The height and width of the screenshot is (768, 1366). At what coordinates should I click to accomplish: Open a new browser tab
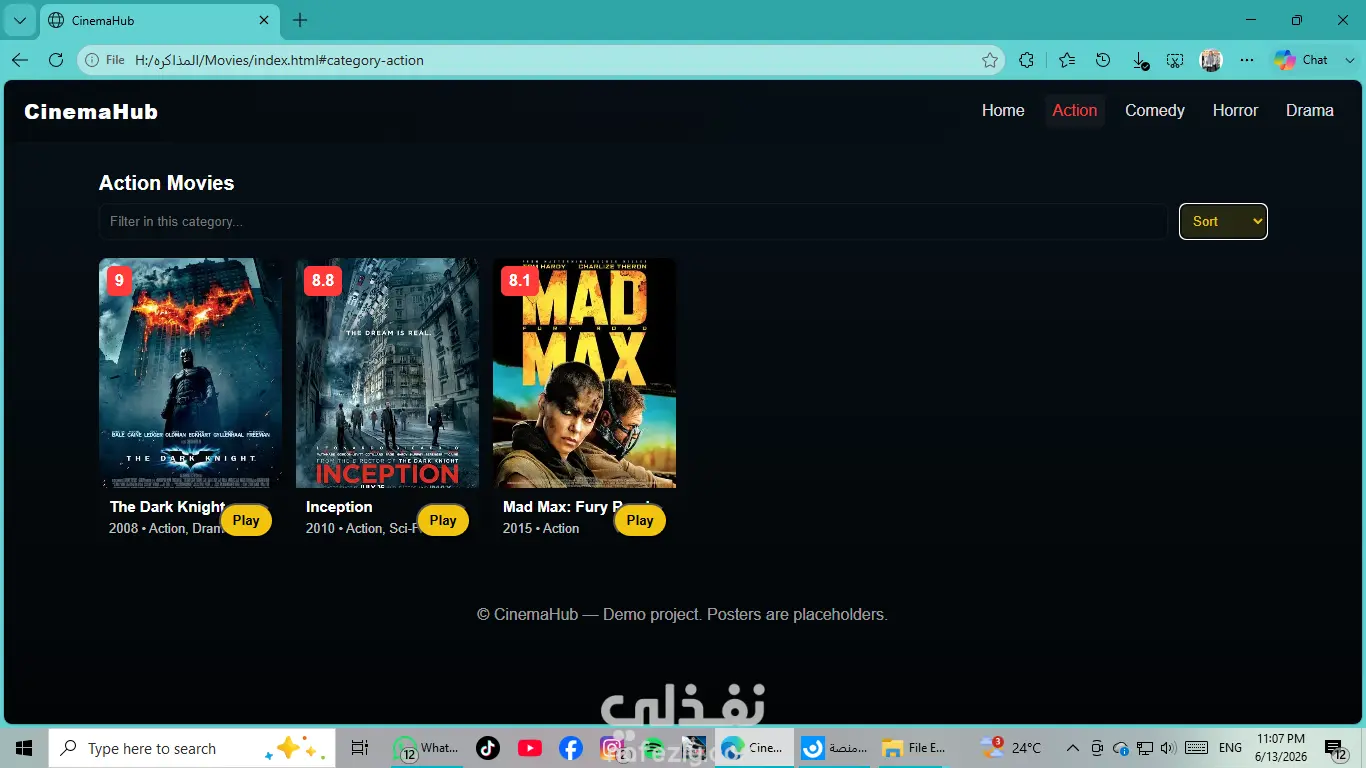[300, 20]
